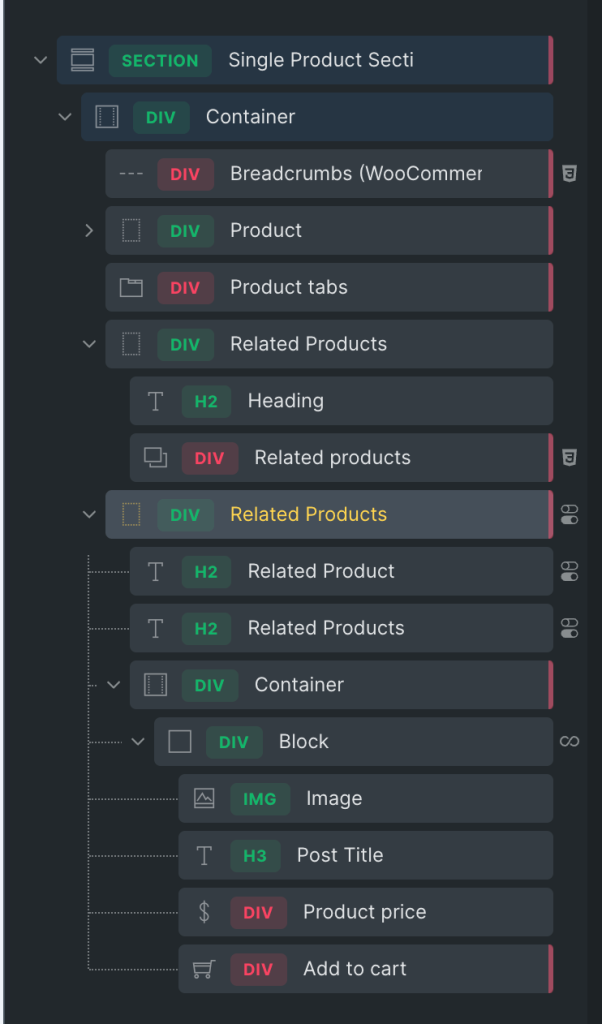This screenshot has width=602, height=1024.
Task: Click the folder icon on Product tabs
Action: [131, 288]
